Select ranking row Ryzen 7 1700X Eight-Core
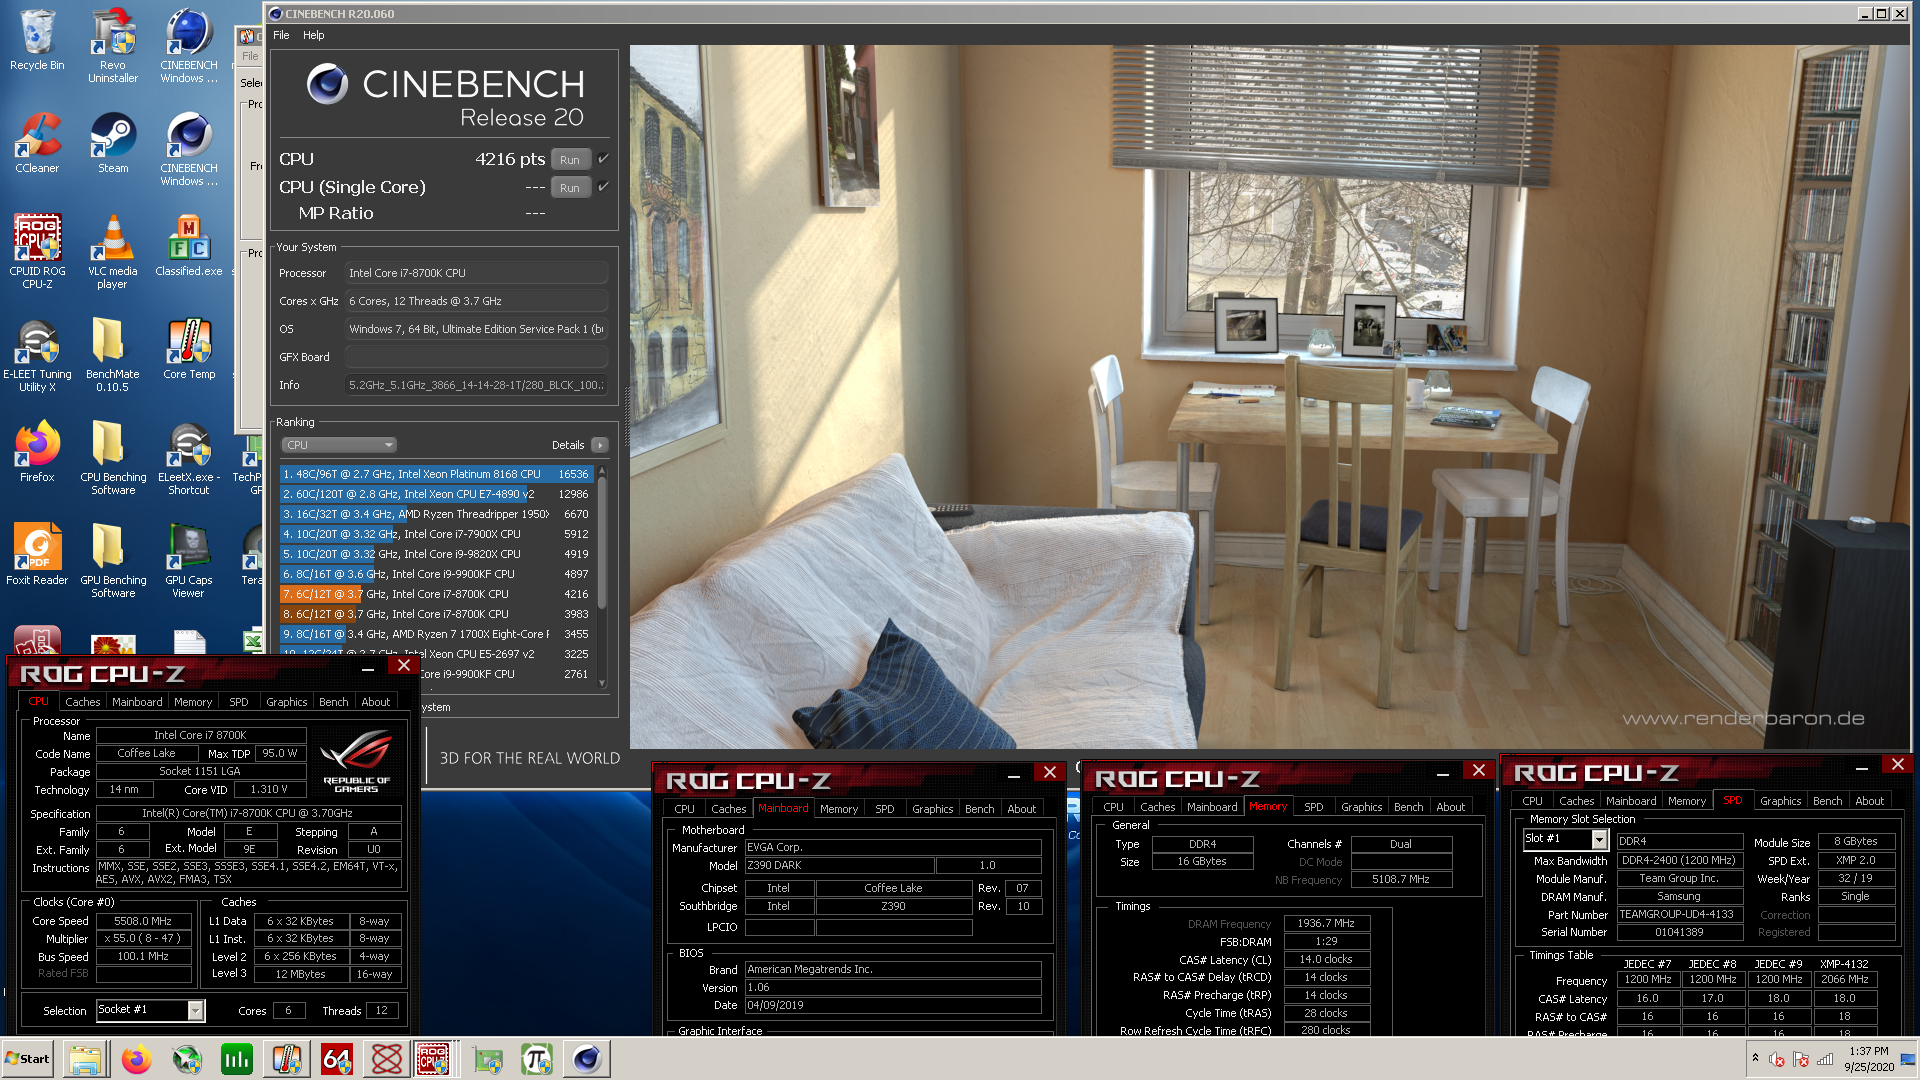The height and width of the screenshot is (1080, 1920). pyautogui.click(x=436, y=634)
